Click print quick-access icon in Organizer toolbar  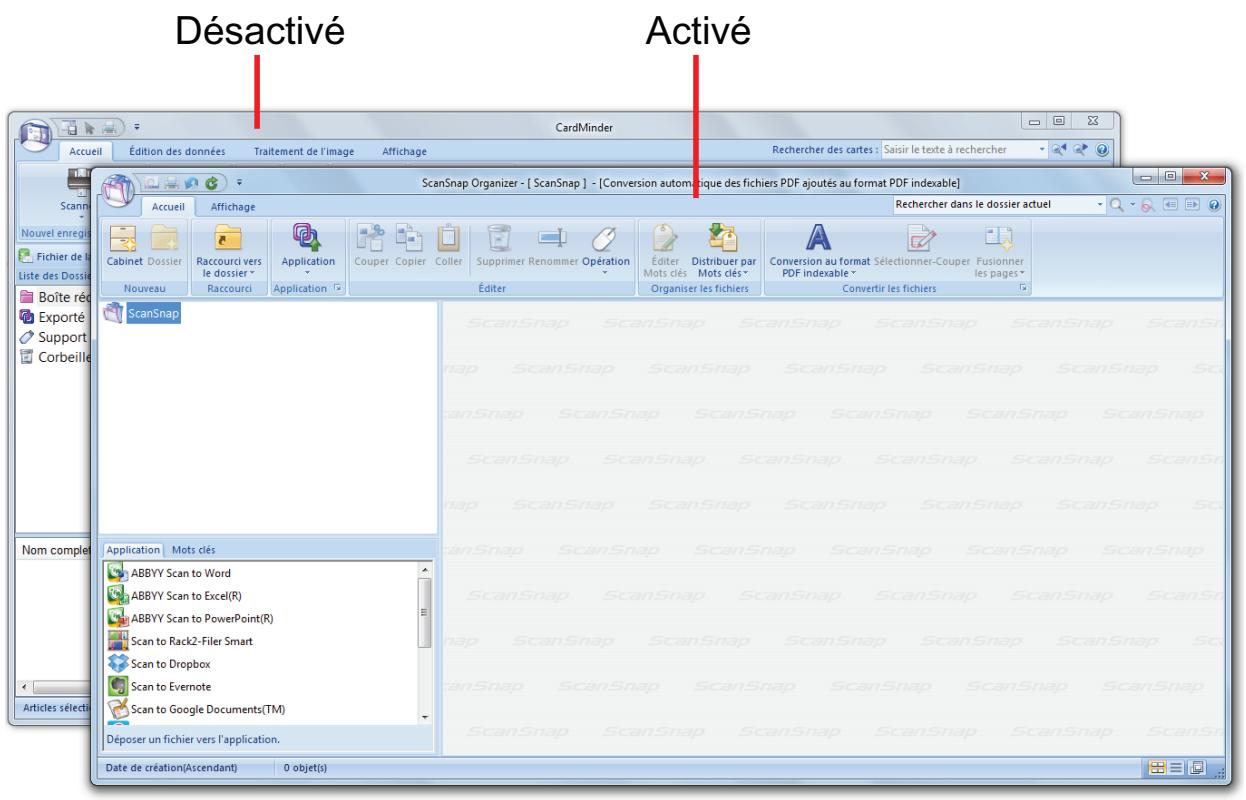click(x=173, y=184)
